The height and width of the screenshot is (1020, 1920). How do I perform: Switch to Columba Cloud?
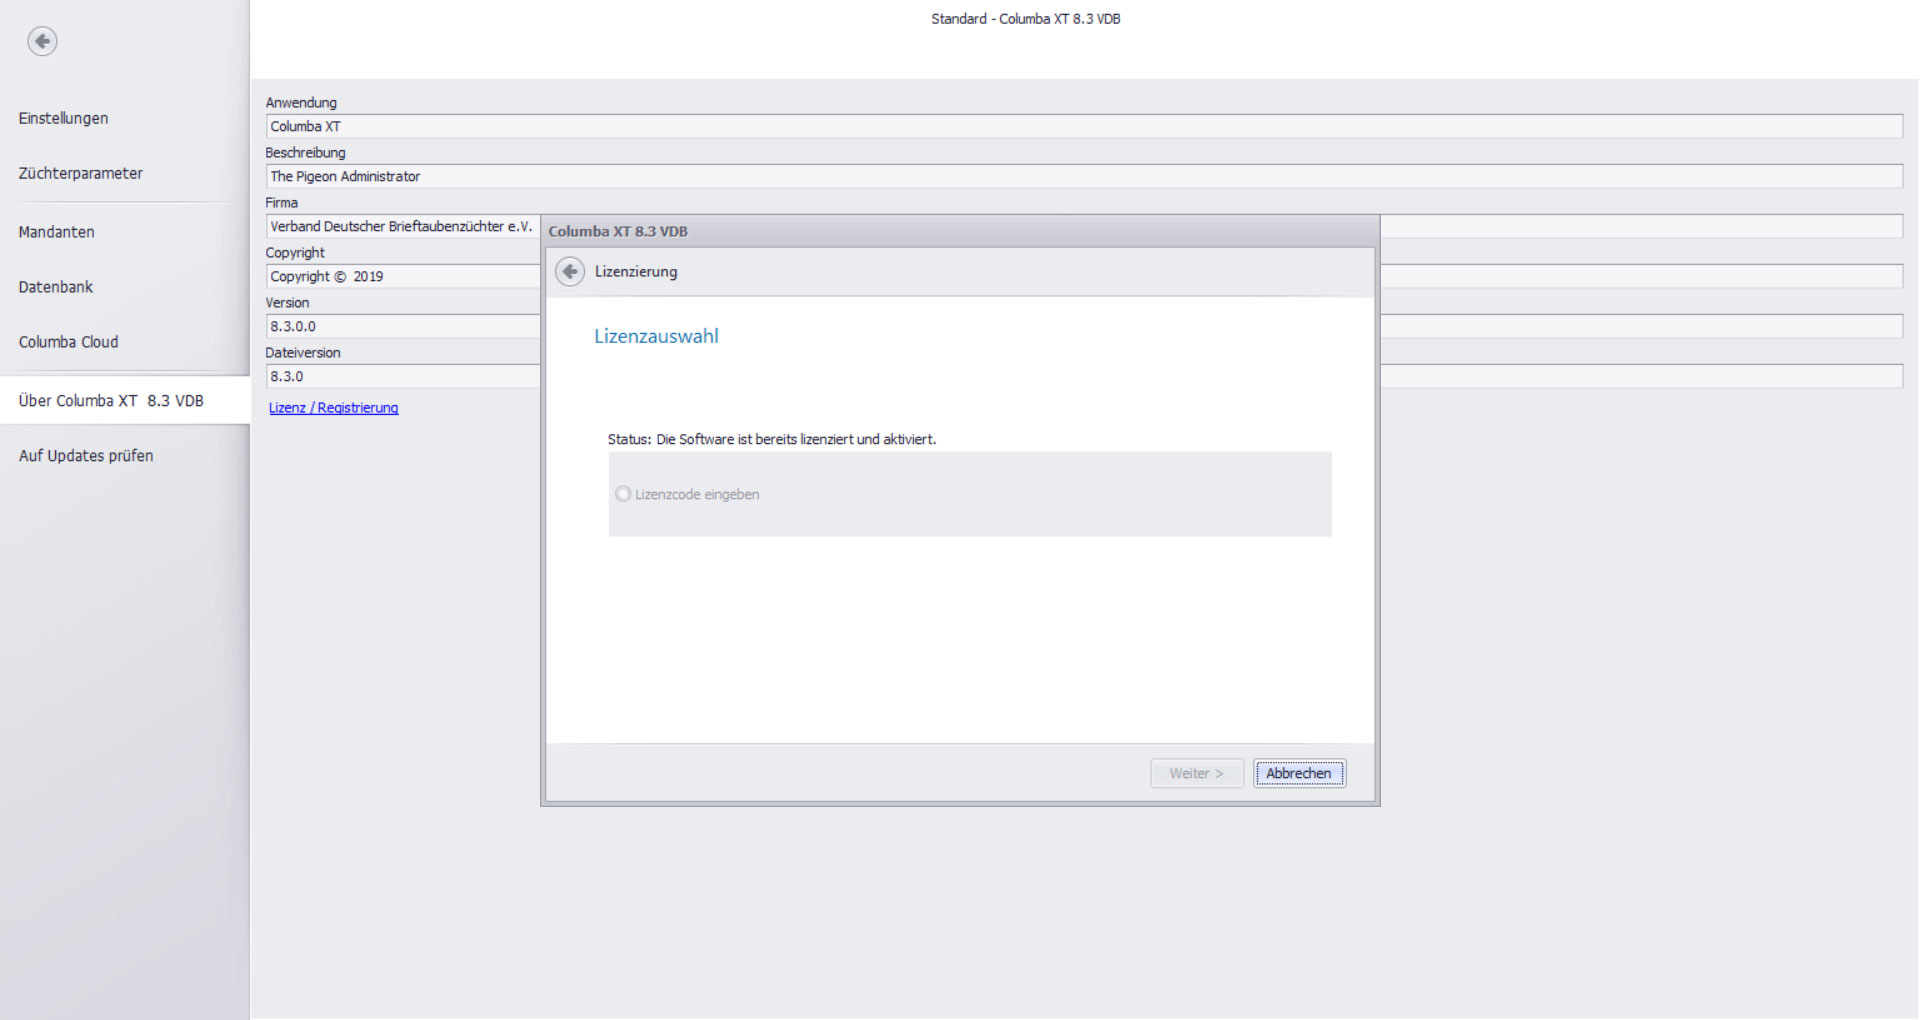coord(68,342)
